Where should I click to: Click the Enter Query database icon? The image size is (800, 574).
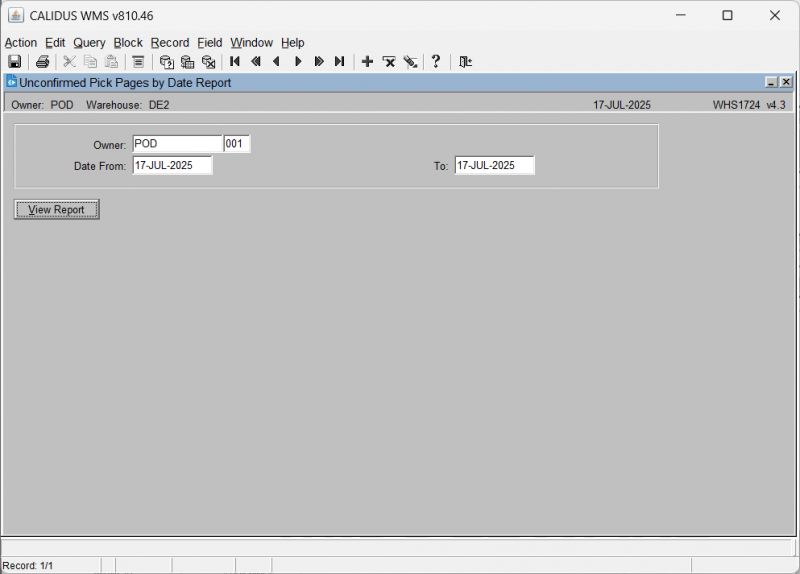(166, 62)
